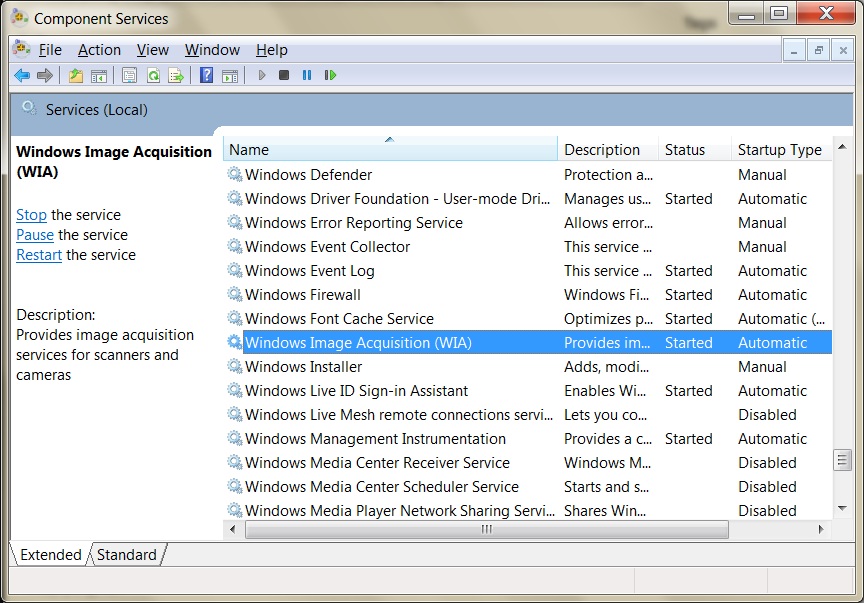Click the horizontal scrollbar right arrow
864x603 pixels.
[823, 530]
